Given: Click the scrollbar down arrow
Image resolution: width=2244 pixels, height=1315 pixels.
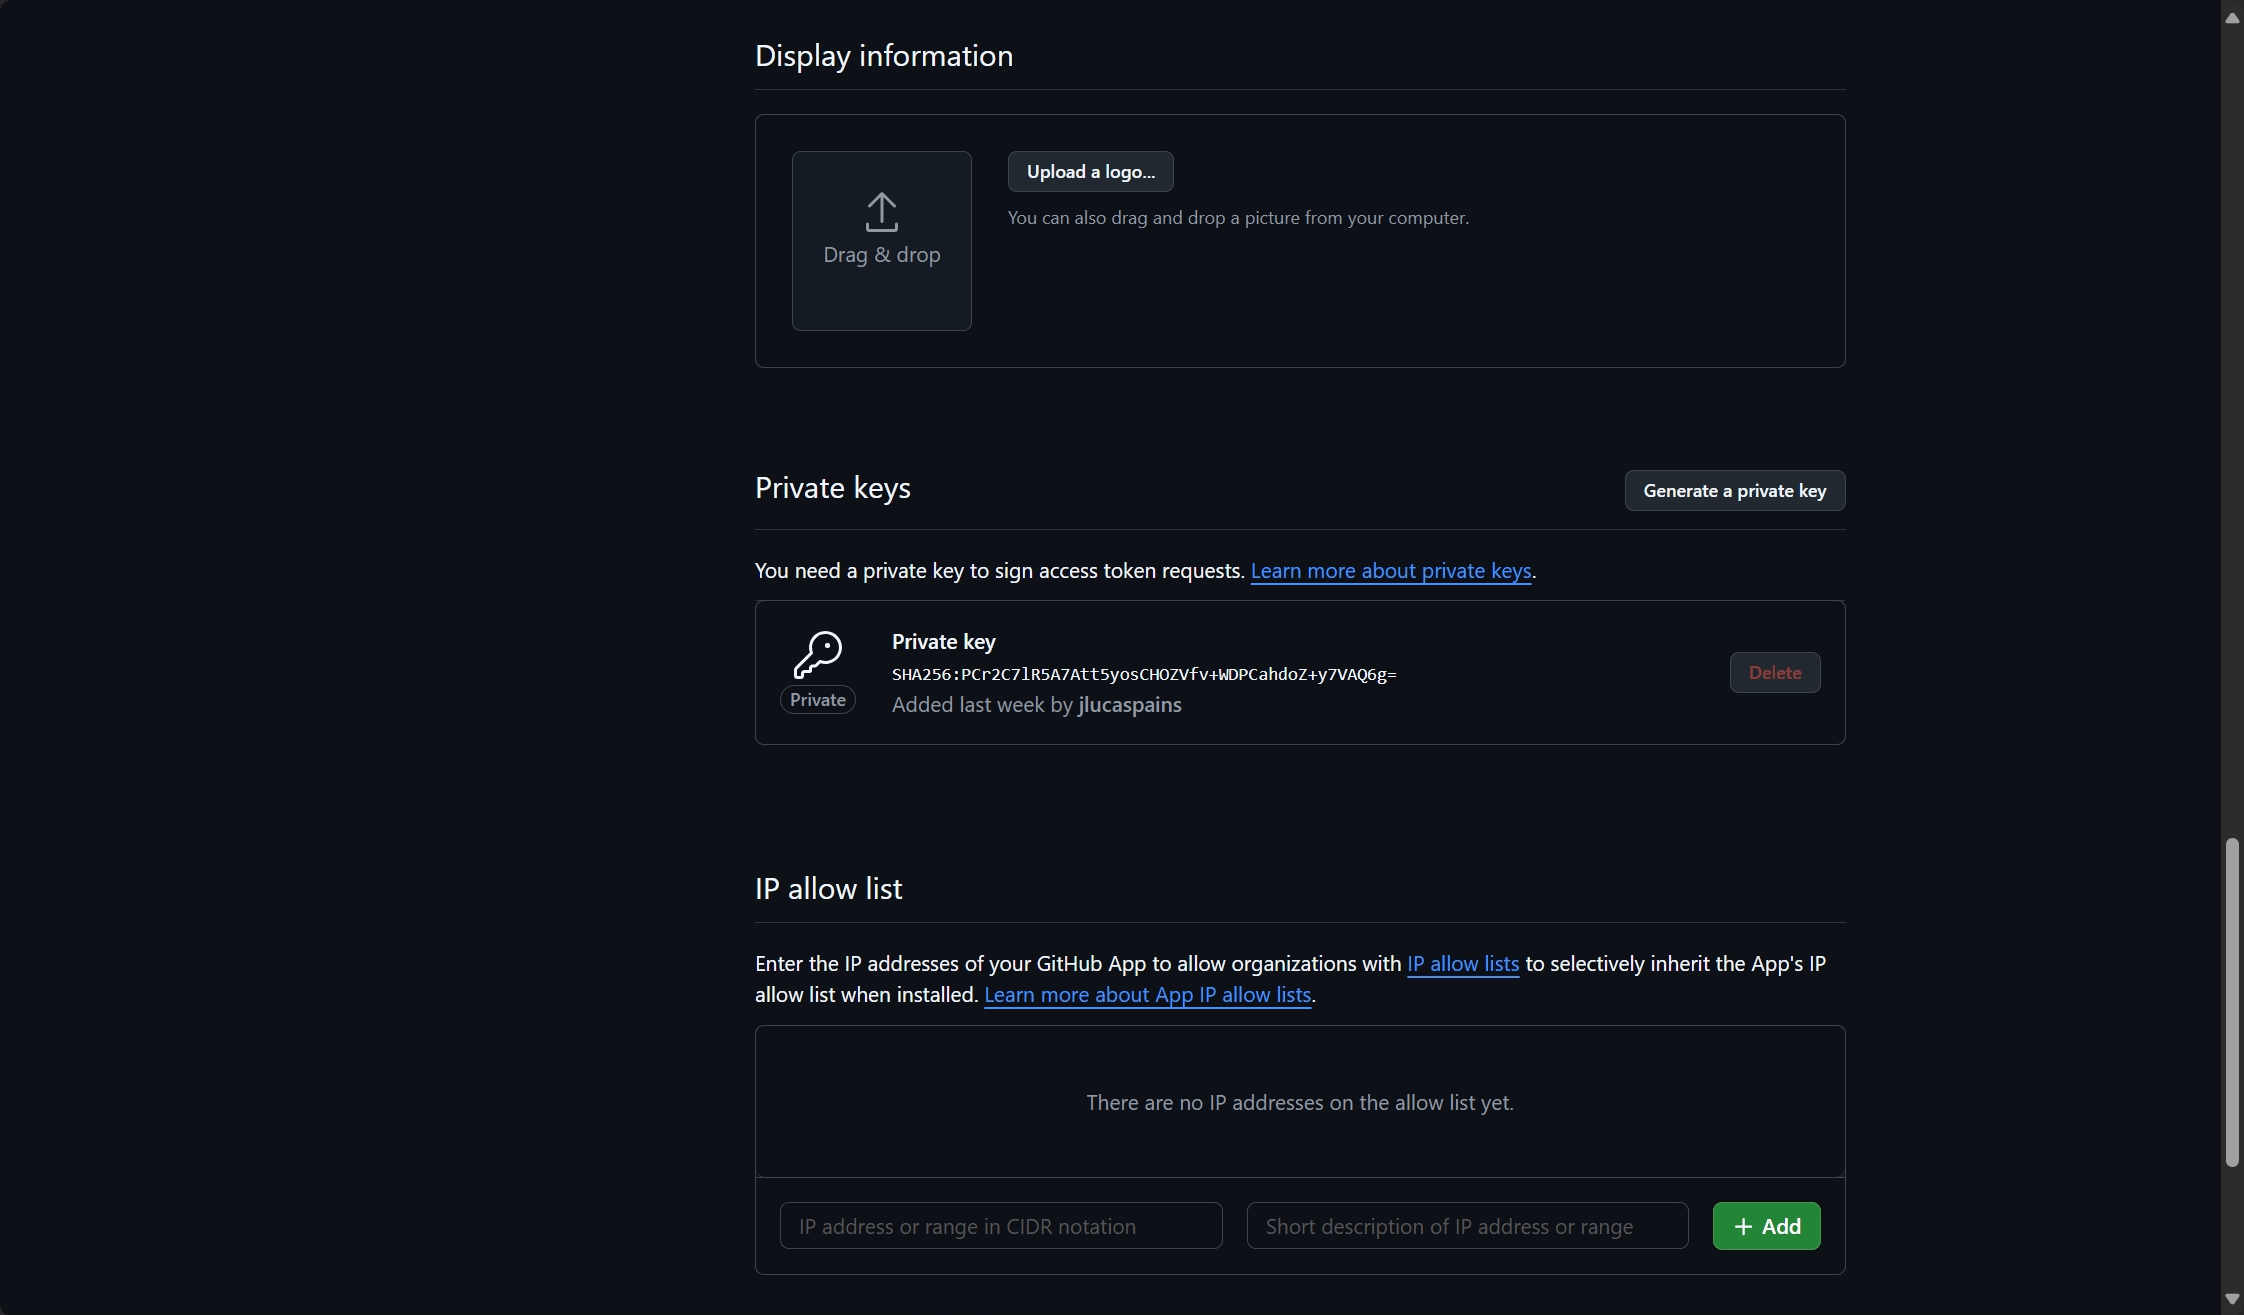Looking at the screenshot, I should [2232, 1299].
